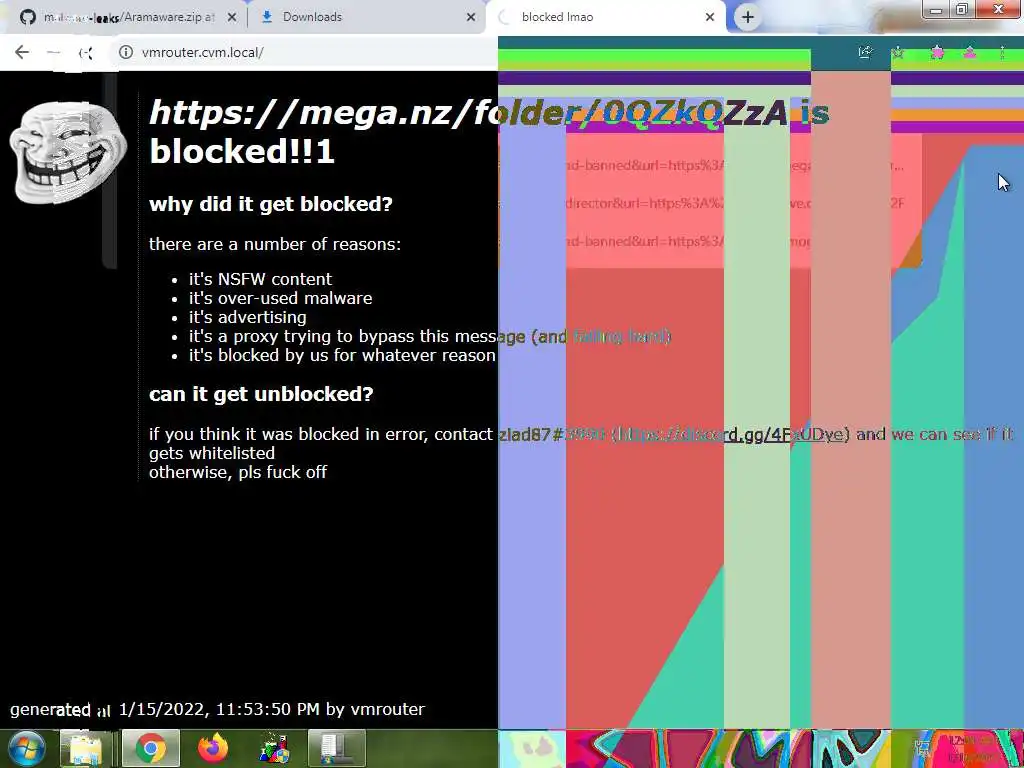
Task: Switch to the GitHub Aramaware.zip tab
Action: (x=125, y=18)
